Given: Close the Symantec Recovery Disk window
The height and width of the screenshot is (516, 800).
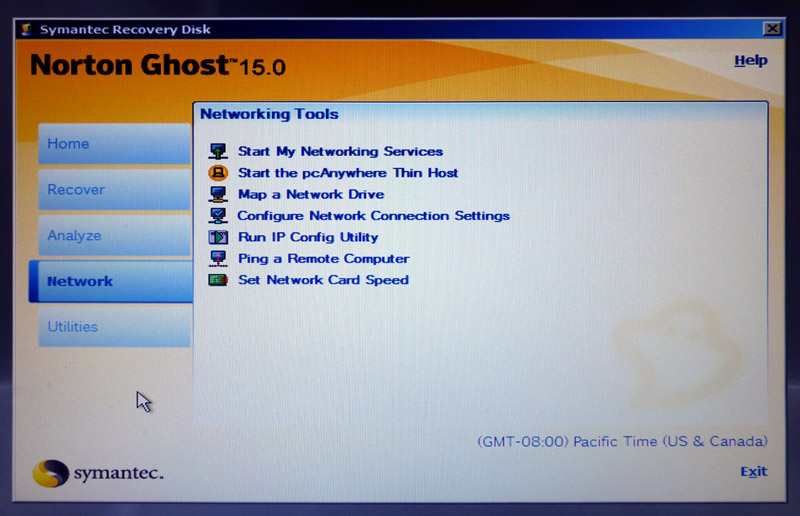Looking at the screenshot, I should pos(772,29).
